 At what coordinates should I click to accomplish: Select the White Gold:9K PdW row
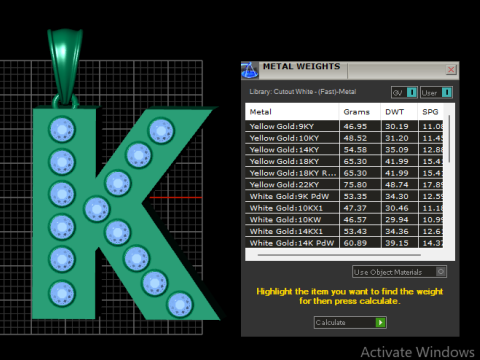[344, 196]
